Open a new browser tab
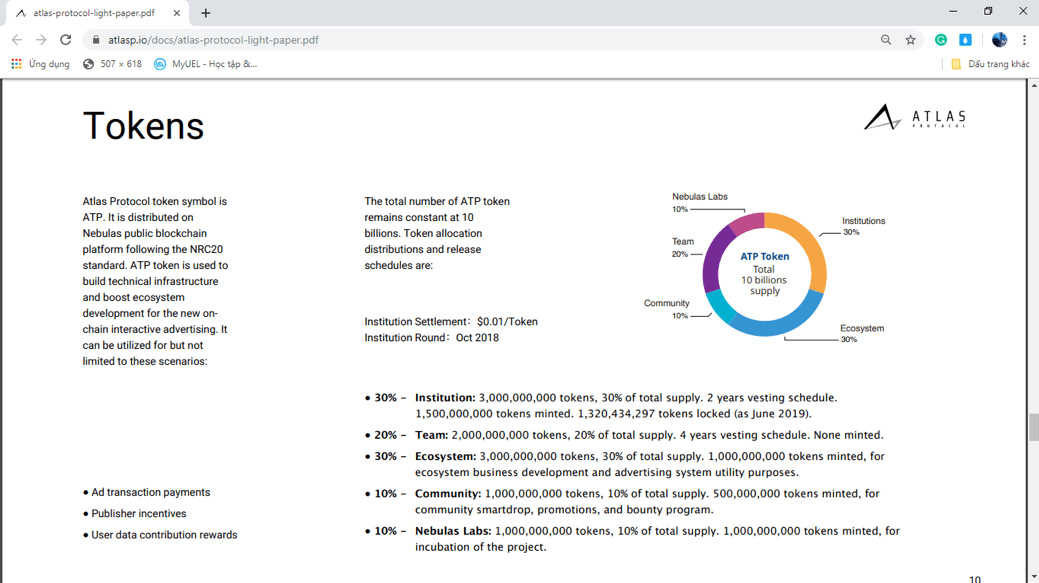Viewport: 1039px width, 583px height. tap(205, 13)
